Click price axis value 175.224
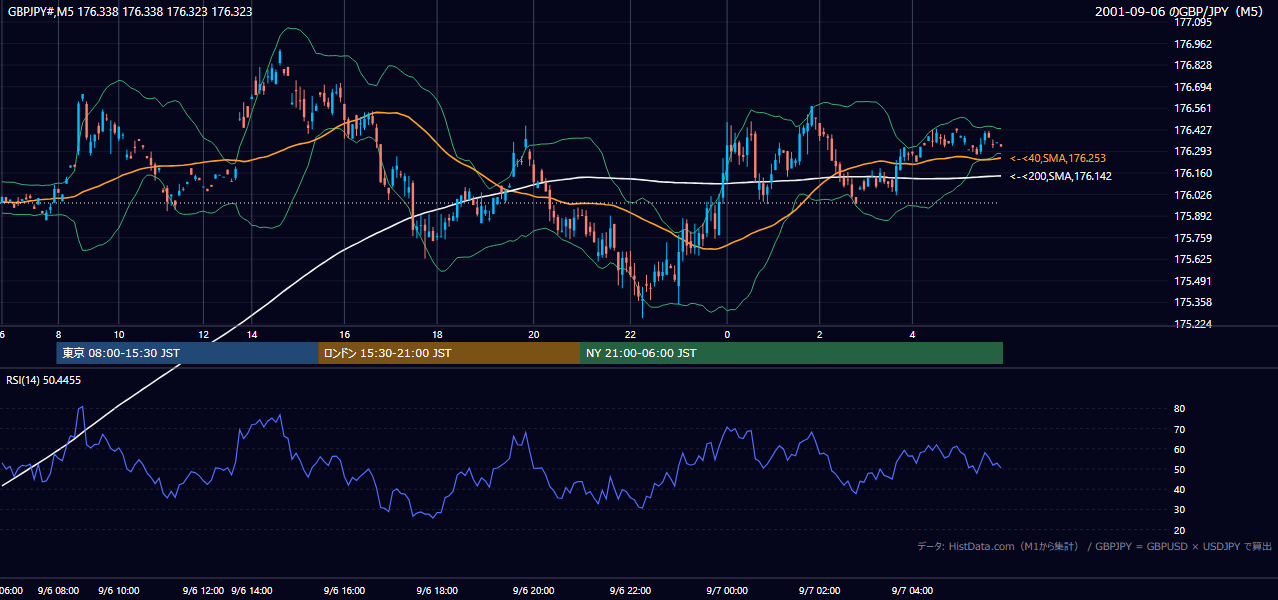This screenshot has height=600, width=1278. pyautogui.click(x=1192, y=324)
